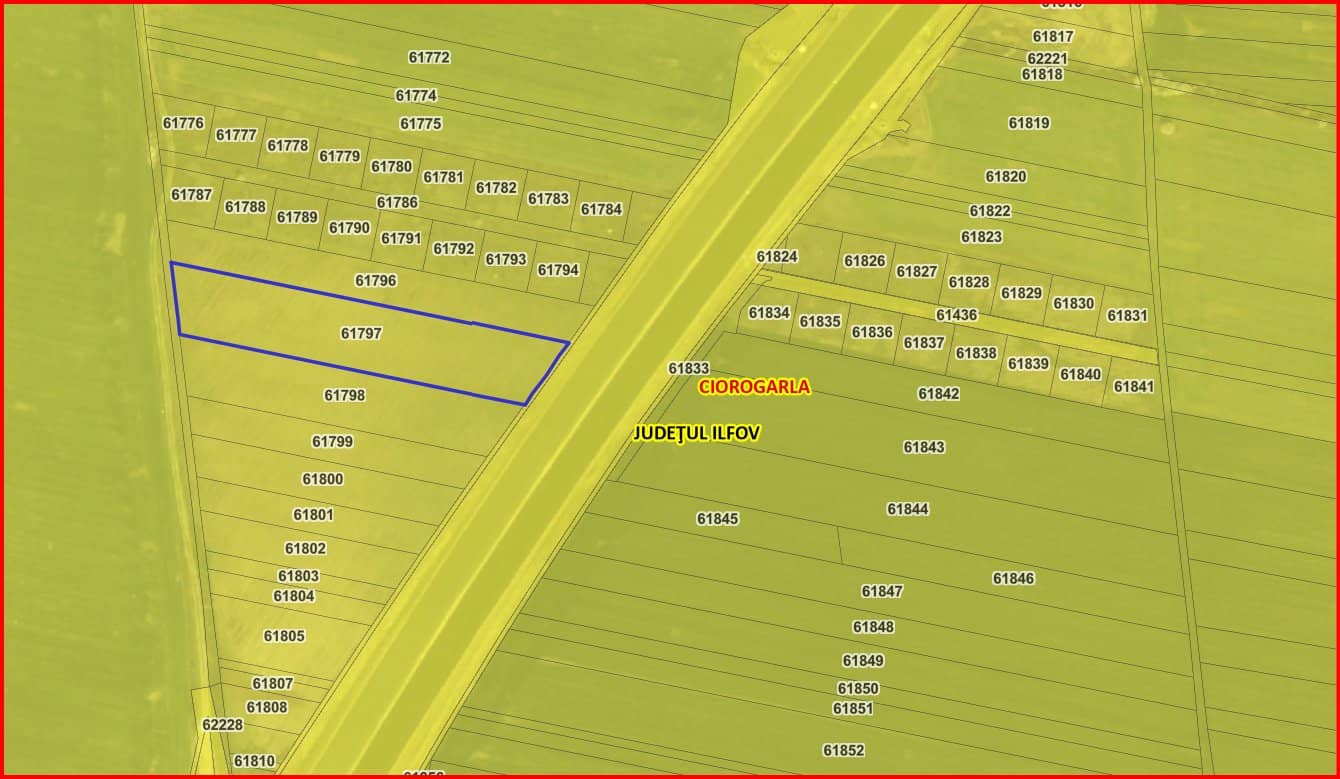Screen dimensions: 1340x779
Task: Pick parcel 61842
Action: coord(938,394)
